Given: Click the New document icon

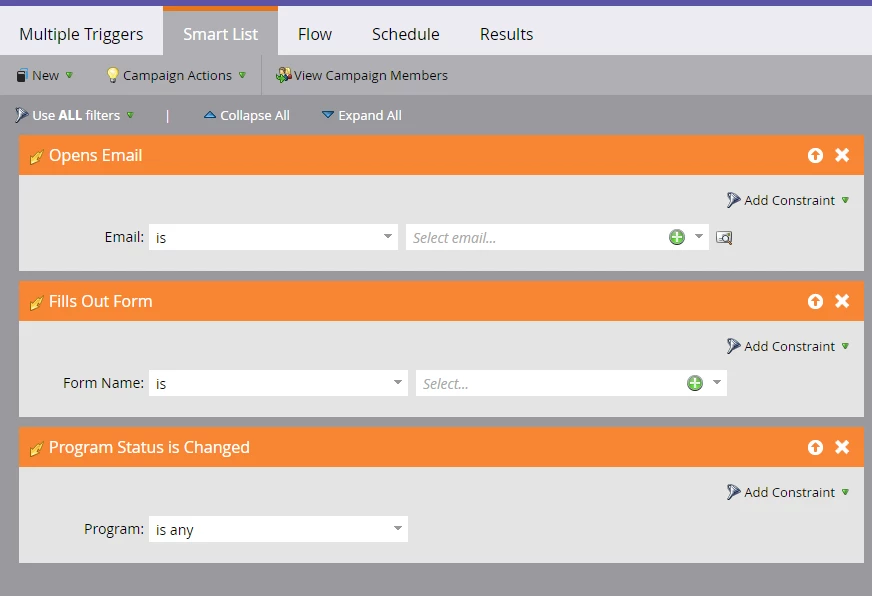Looking at the screenshot, I should click(x=22, y=75).
